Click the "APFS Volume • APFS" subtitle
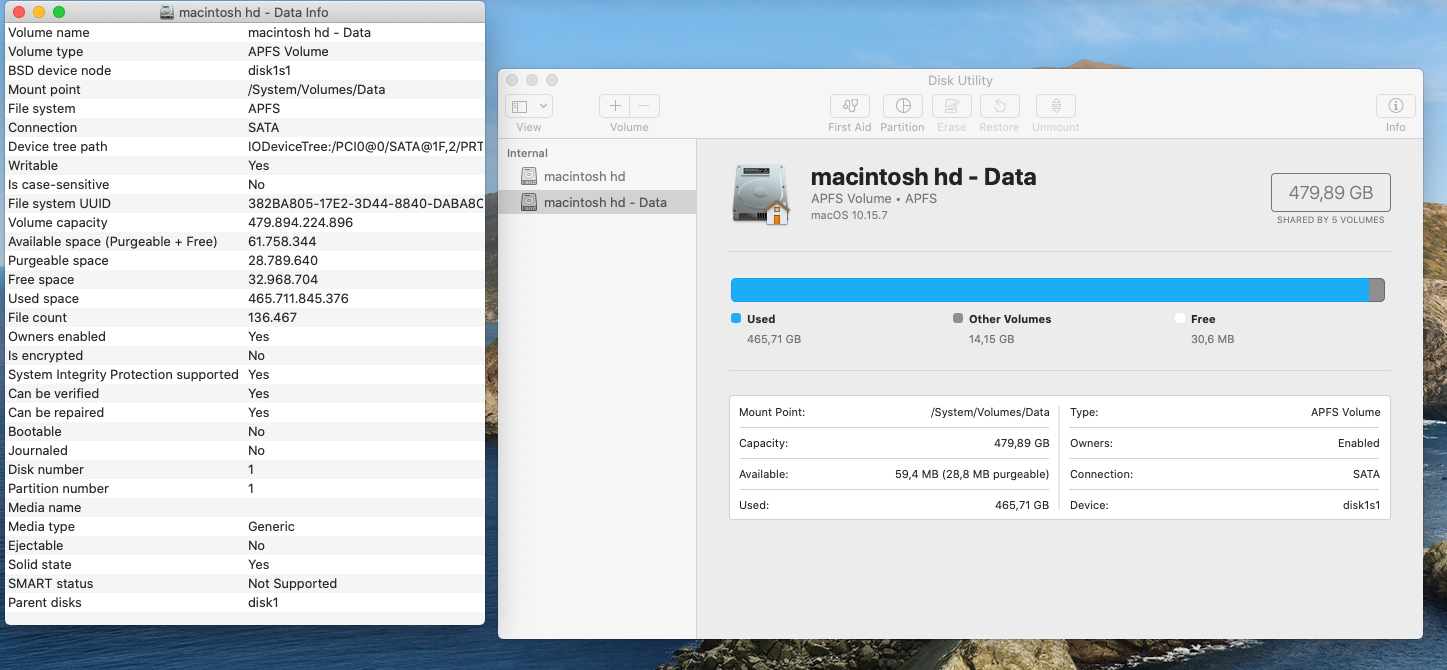 (874, 199)
